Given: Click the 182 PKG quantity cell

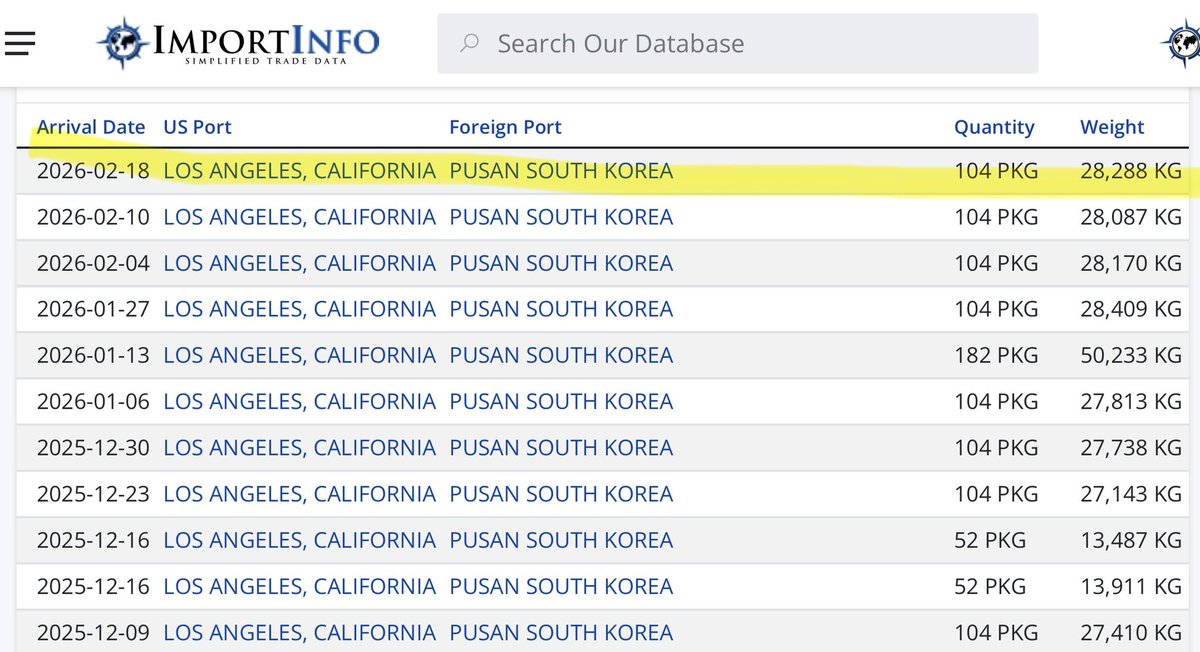Looking at the screenshot, I should [996, 355].
